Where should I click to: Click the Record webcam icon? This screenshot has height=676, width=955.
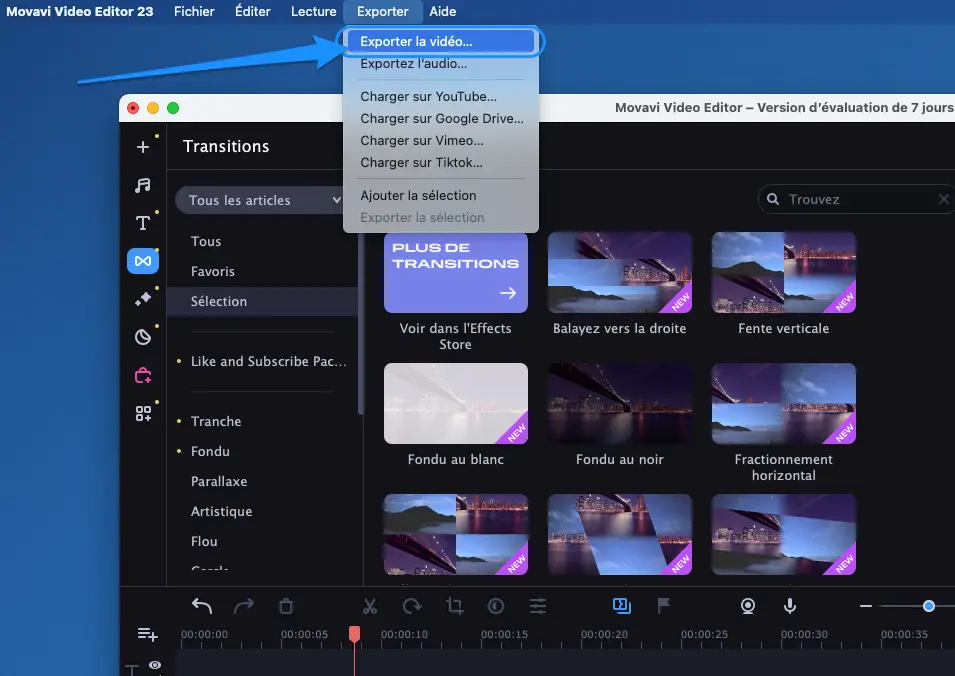tap(747, 606)
